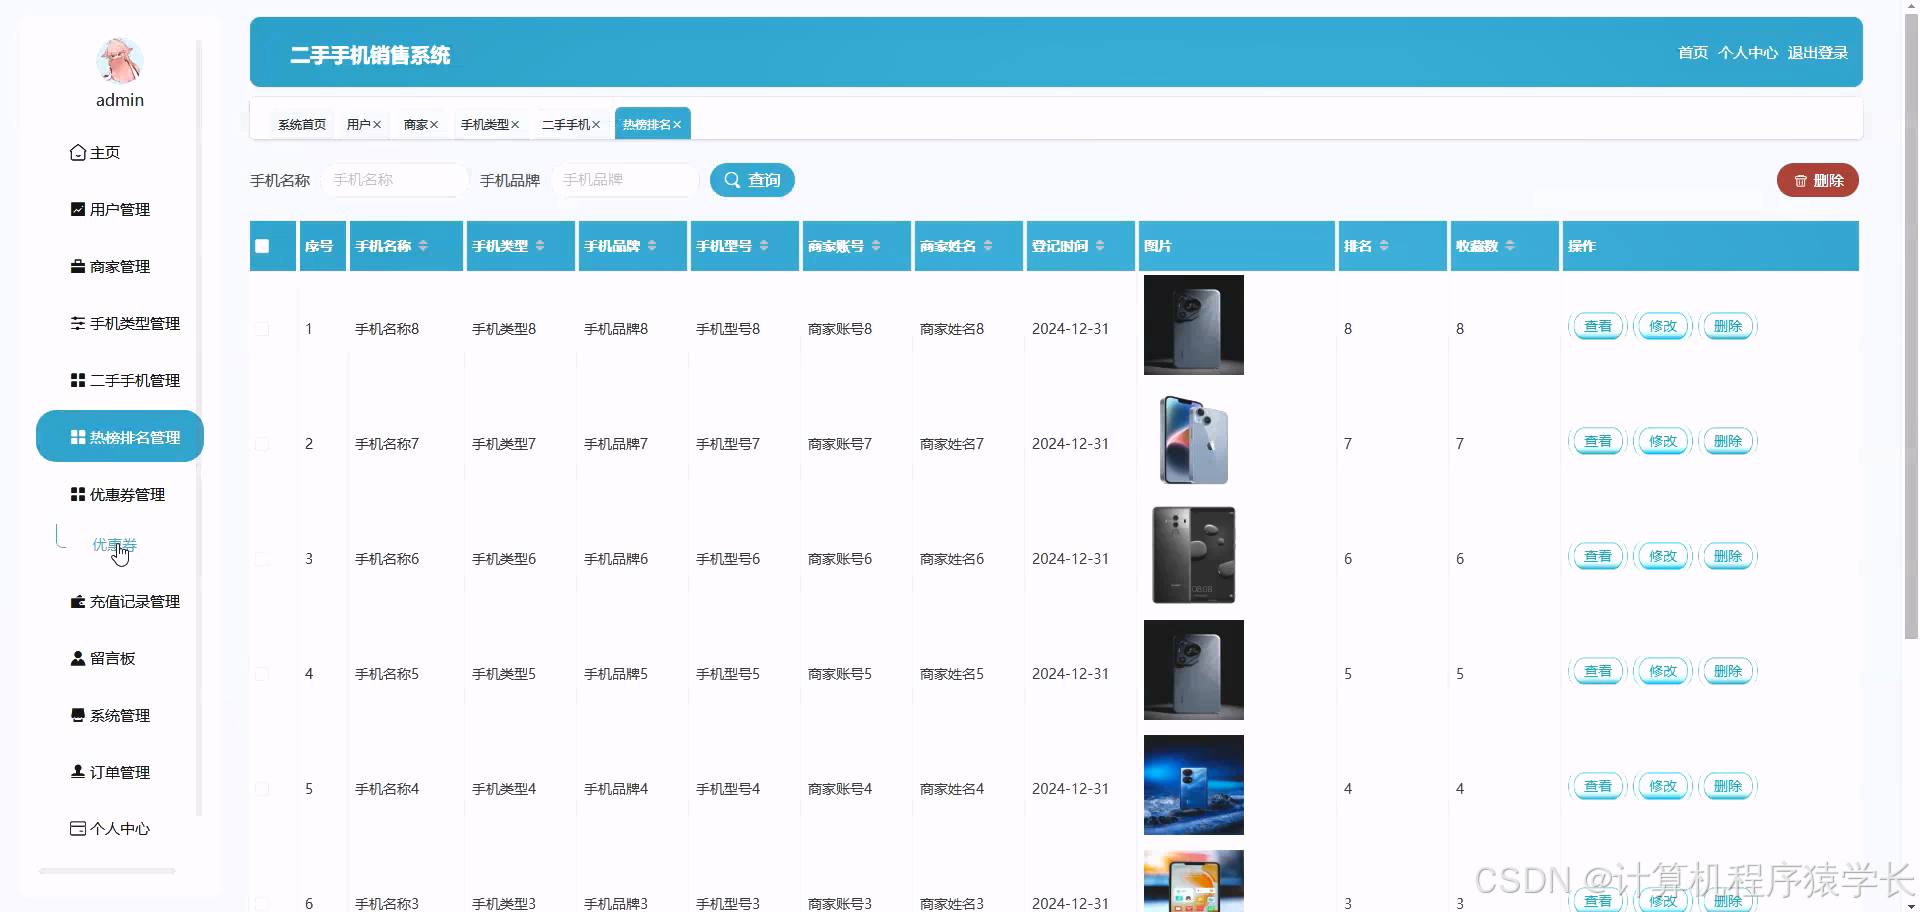Click 查看 for the 手机名称8 row

[x=1598, y=327]
